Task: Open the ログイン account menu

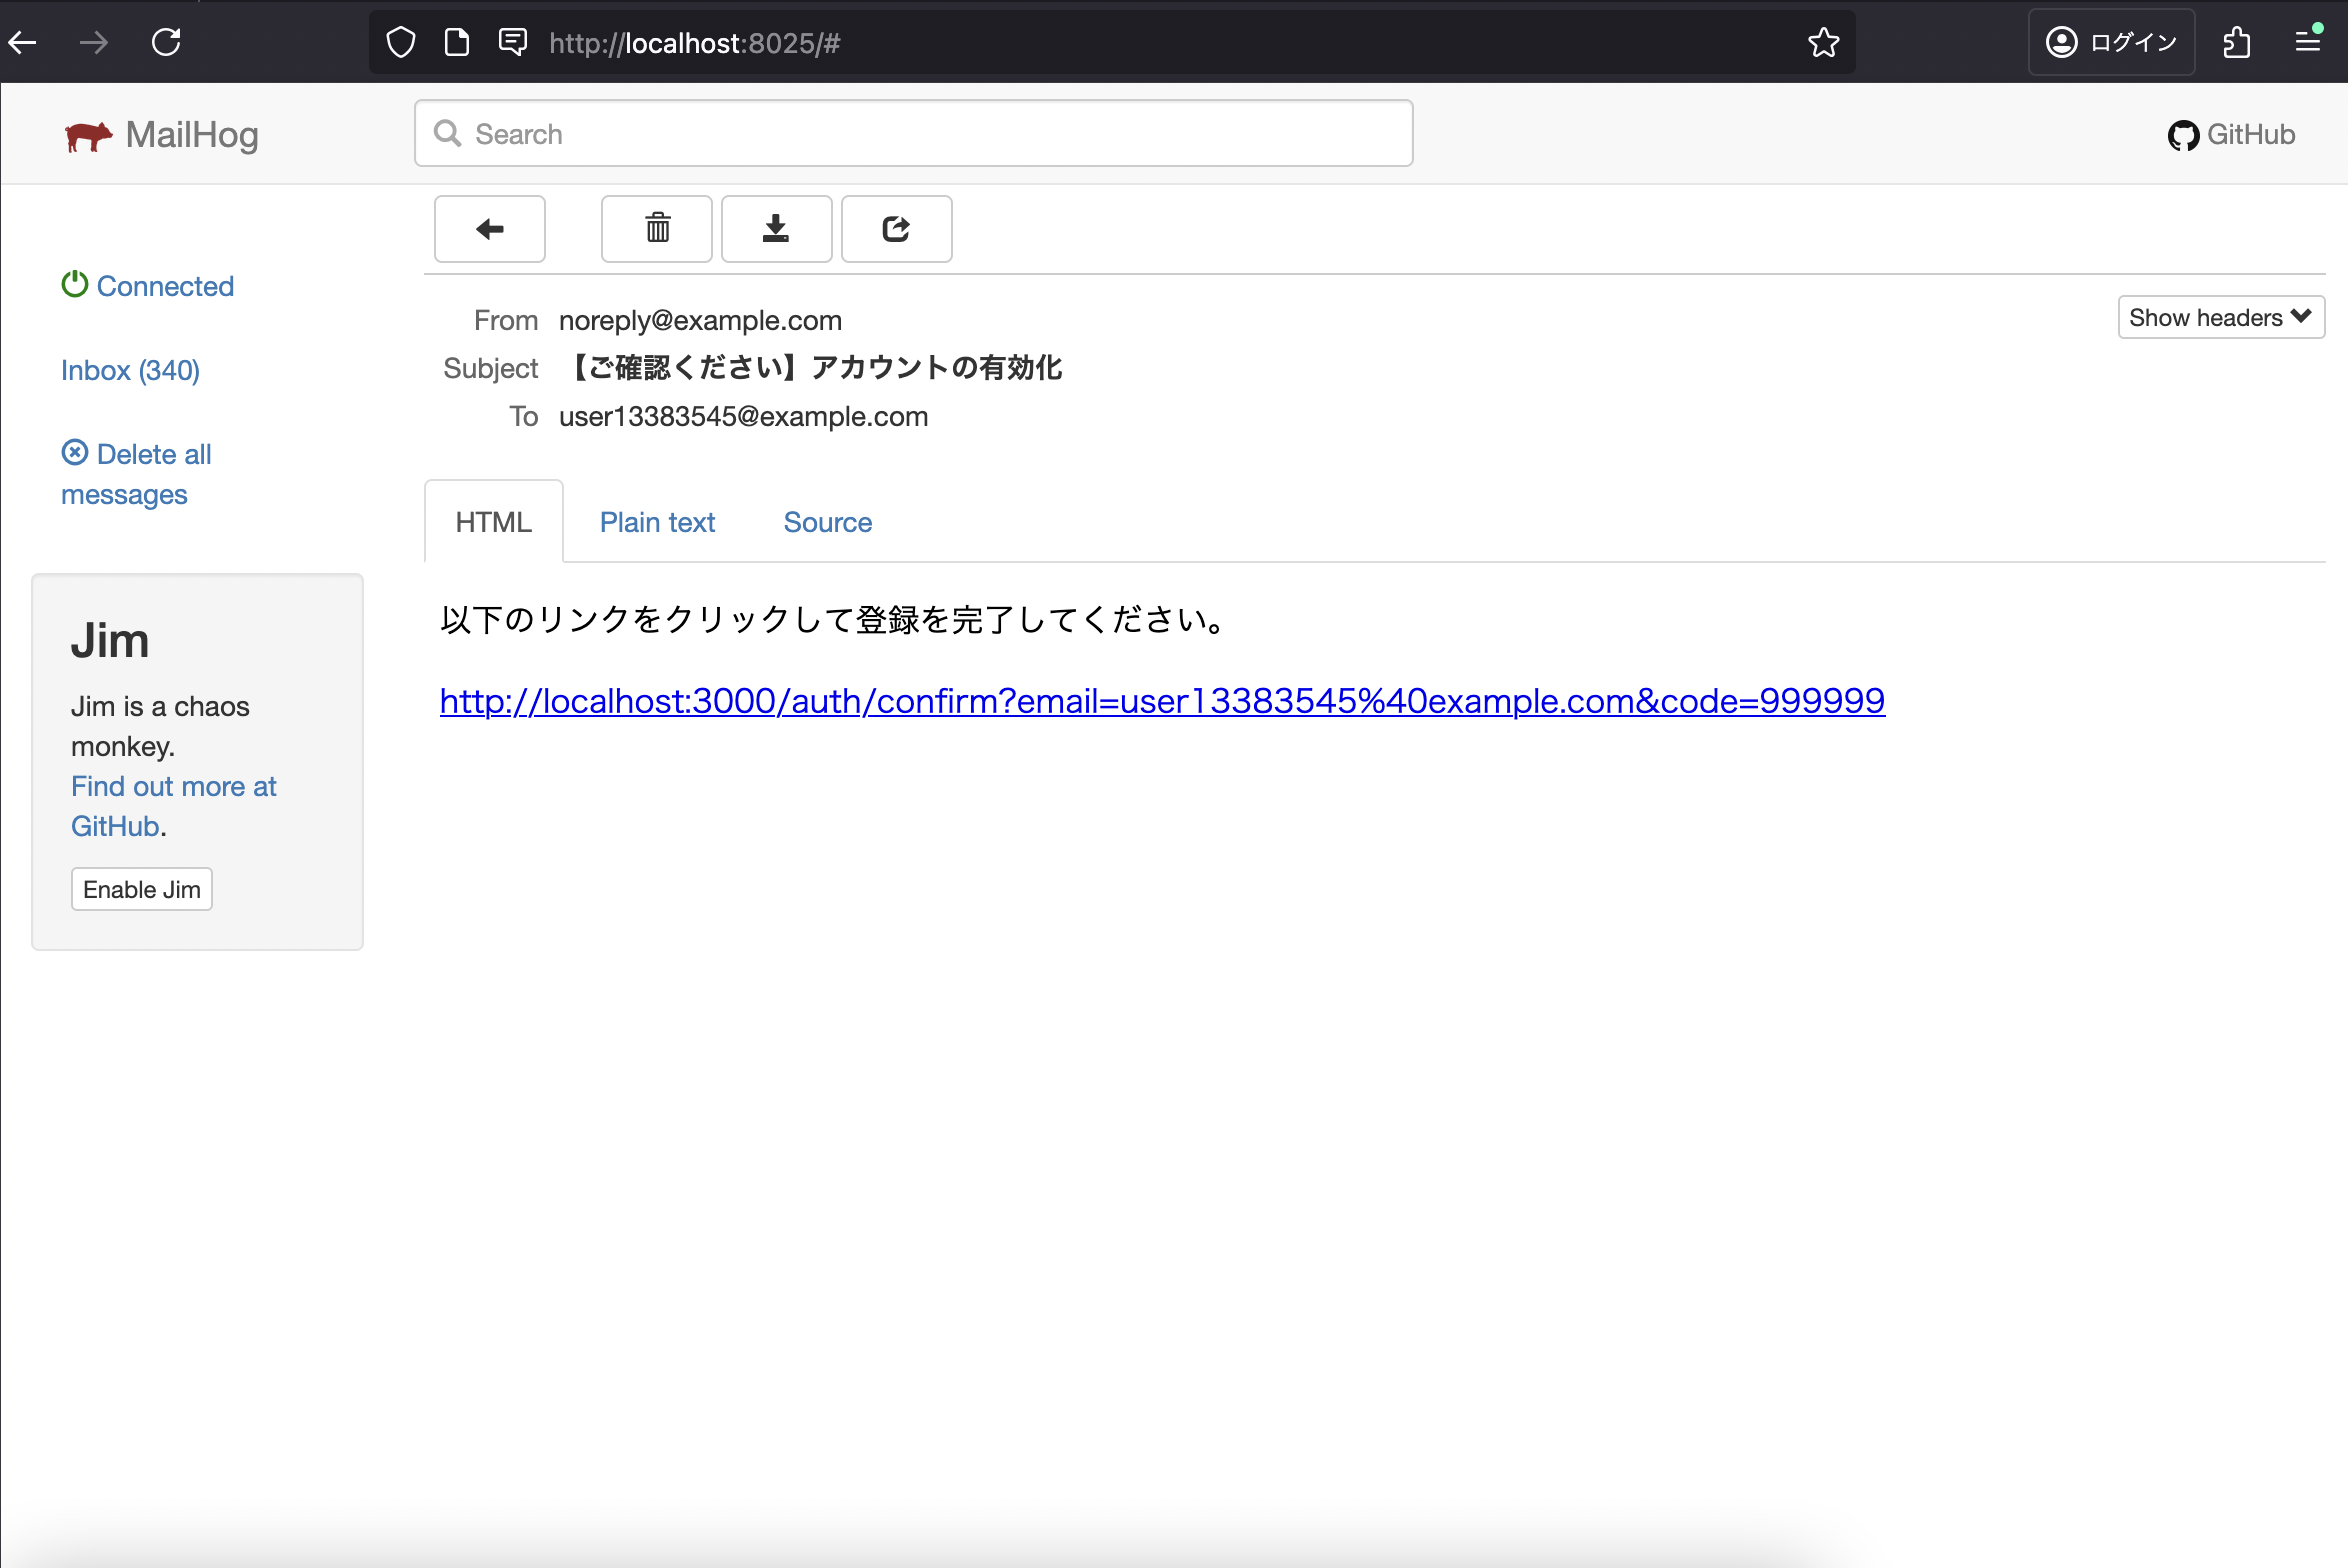Action: coord(2110,42)
